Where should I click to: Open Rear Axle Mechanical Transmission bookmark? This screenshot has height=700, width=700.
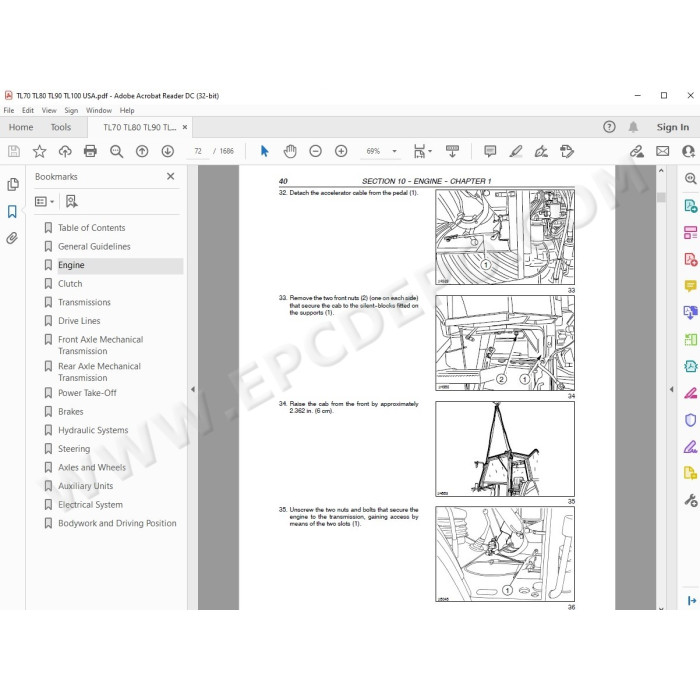[x=99, y=372]
